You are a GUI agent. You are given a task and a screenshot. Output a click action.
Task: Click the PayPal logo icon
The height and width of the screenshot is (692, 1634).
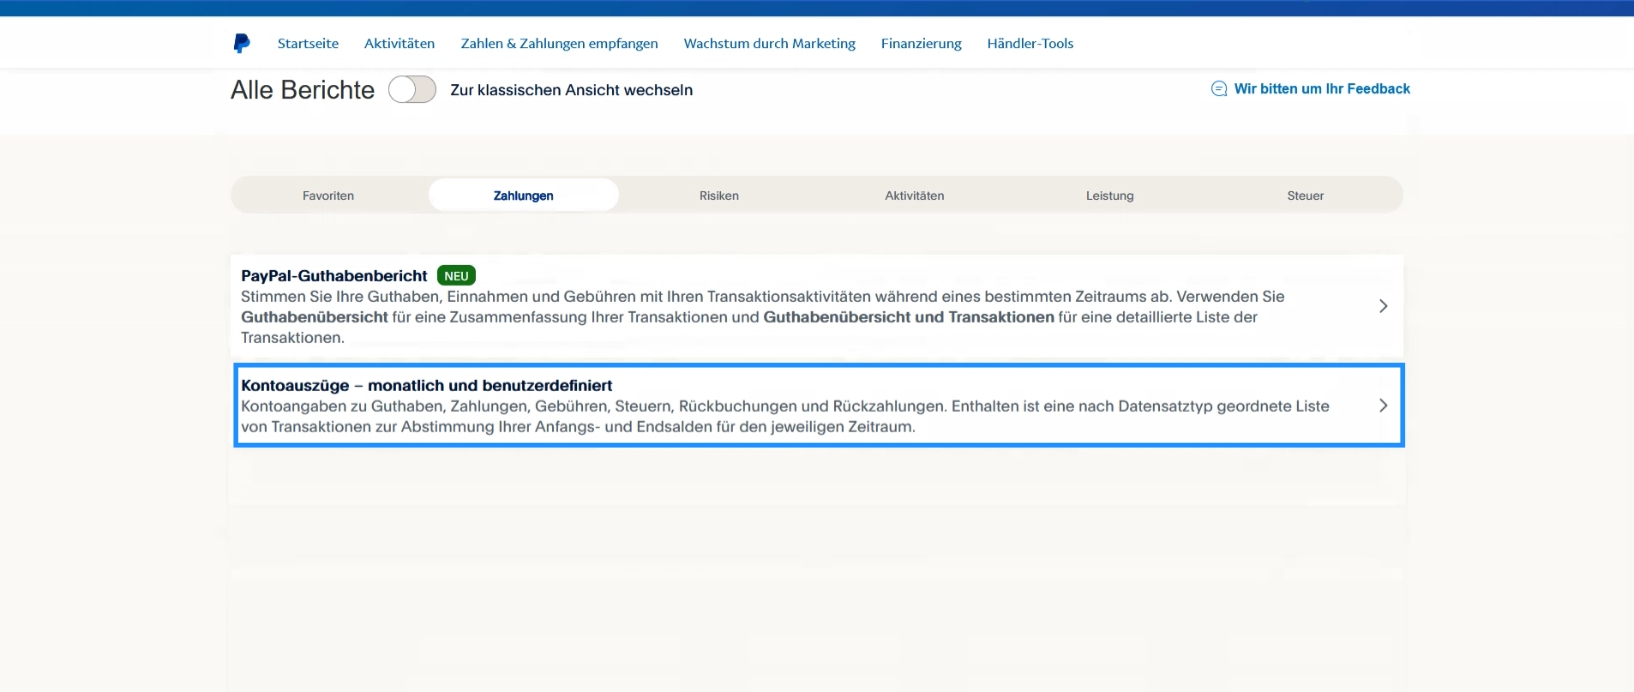(241, 43)
